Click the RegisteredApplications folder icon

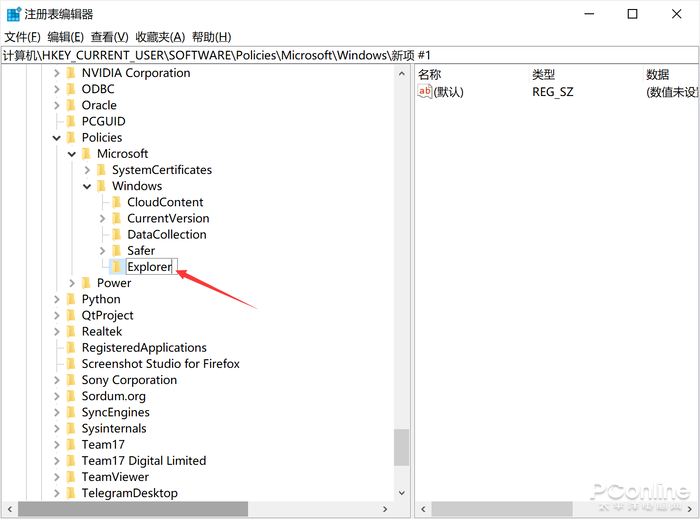(x=71, y=348)
